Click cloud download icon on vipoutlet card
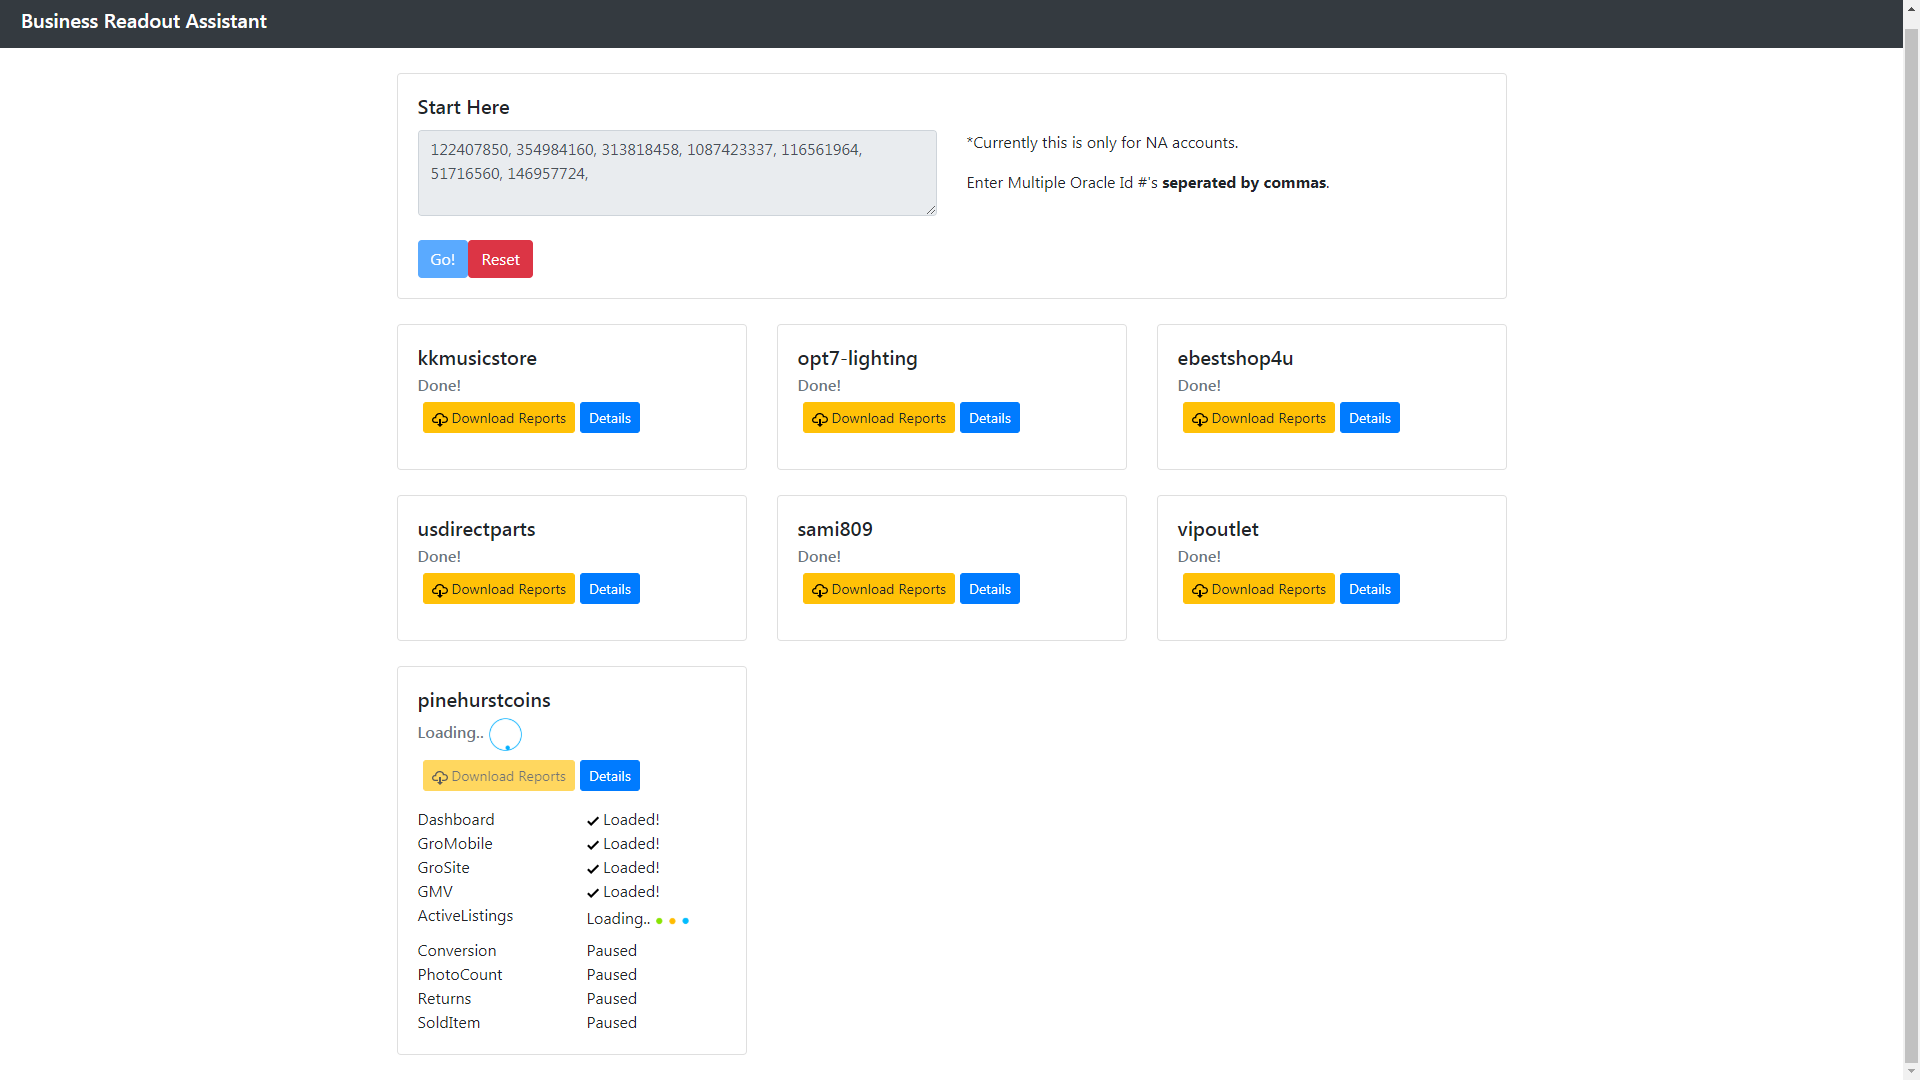The image size is (1920, 1080). pyautogui.click(x=1199, y=590)
